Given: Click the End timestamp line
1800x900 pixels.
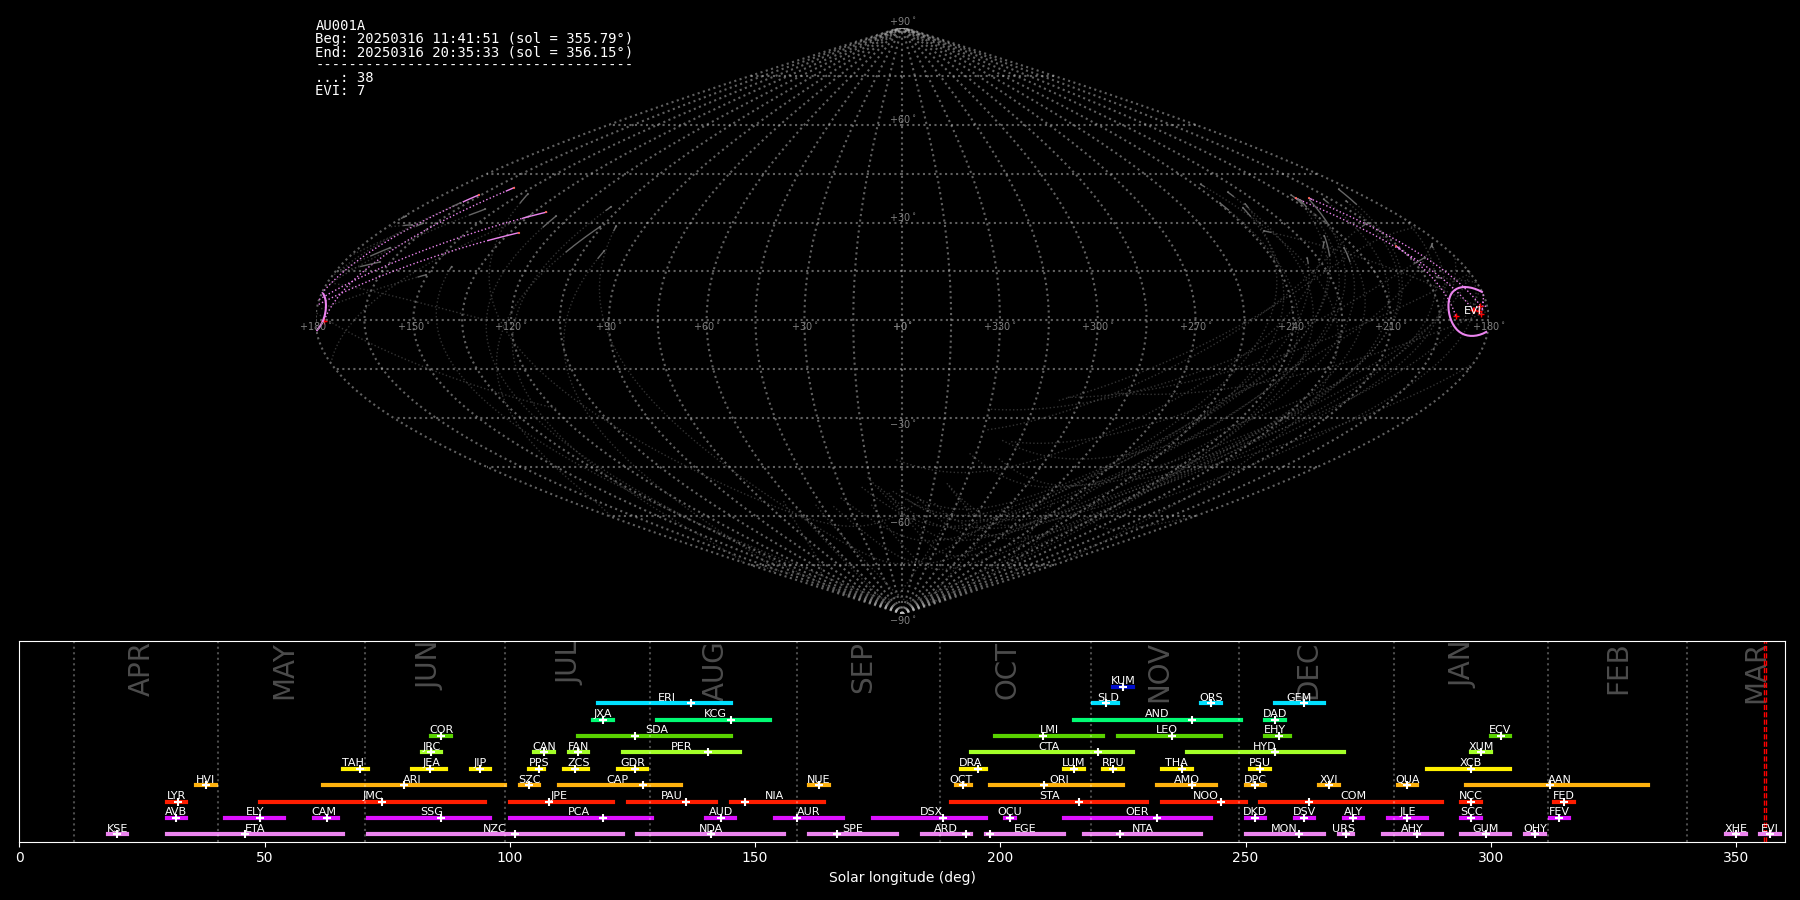Looking at the screenshot, I should click(474, 52).
